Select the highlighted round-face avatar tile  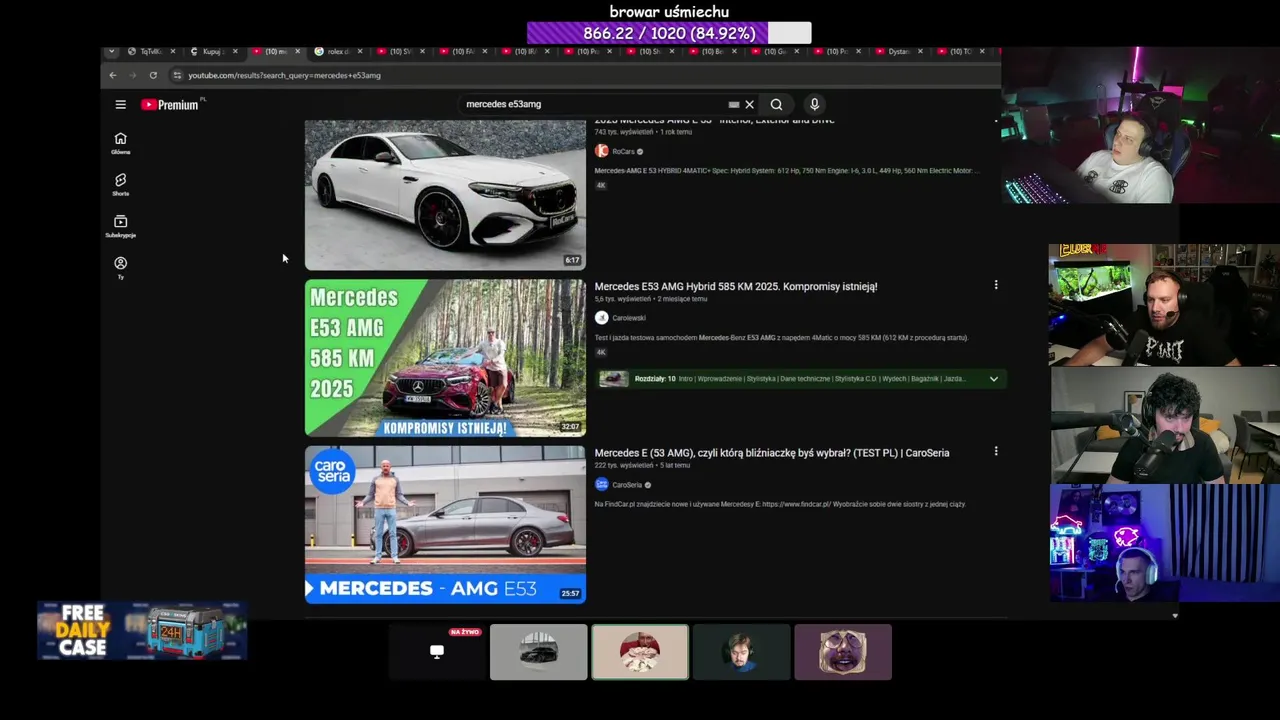point(640,652)
